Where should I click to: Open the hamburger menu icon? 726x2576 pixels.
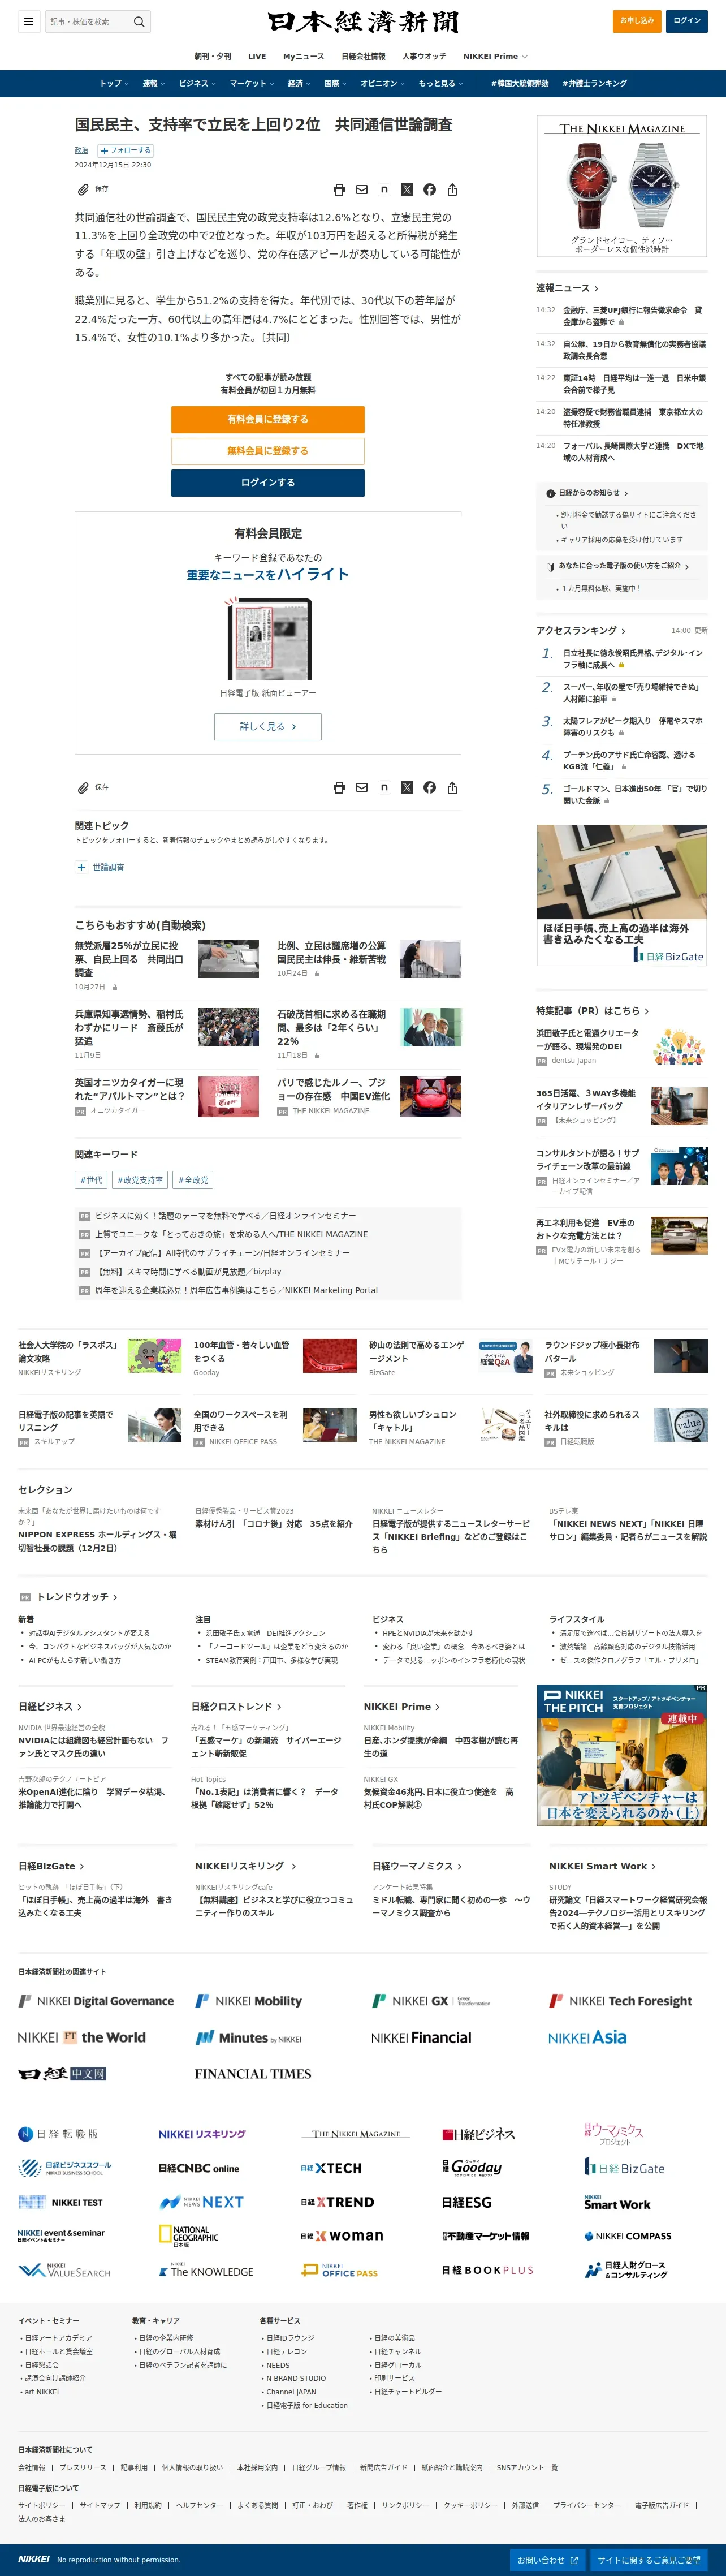point(29,21)
